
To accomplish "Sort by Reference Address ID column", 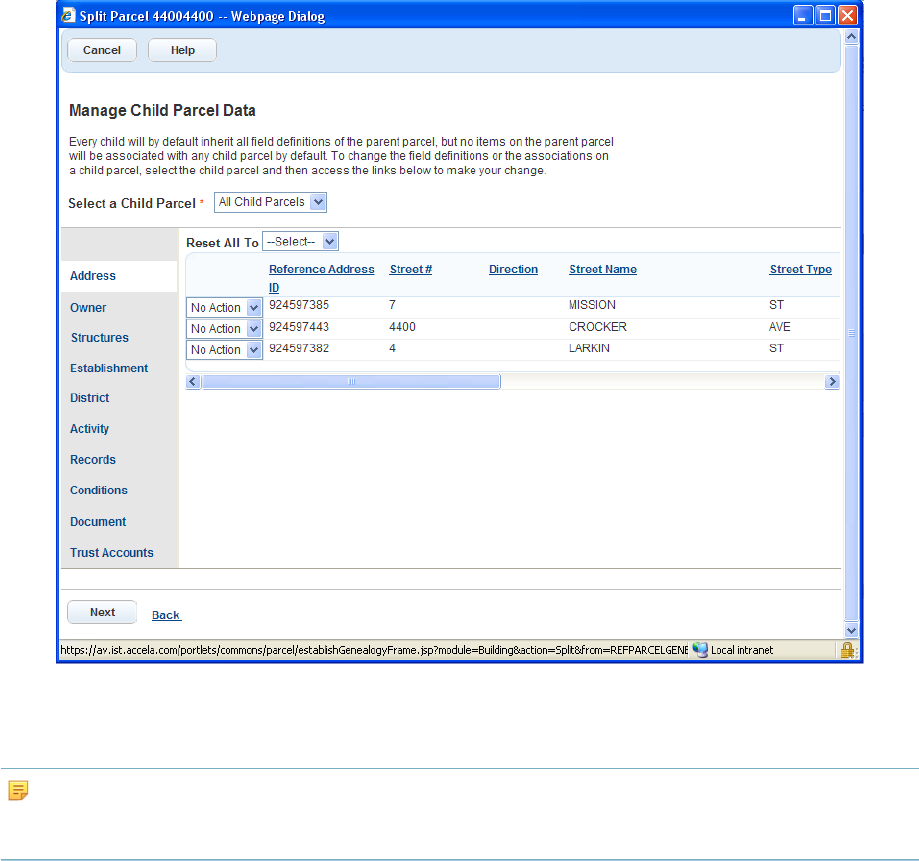I will (321, 278).
